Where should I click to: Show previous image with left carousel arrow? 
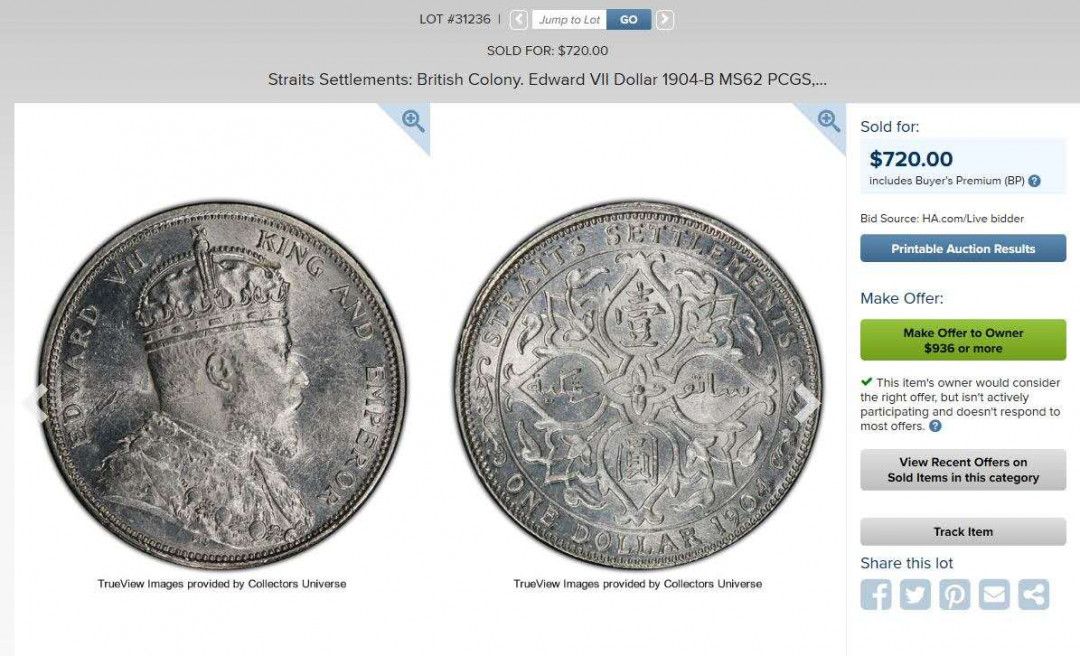(x=33, y=402)
